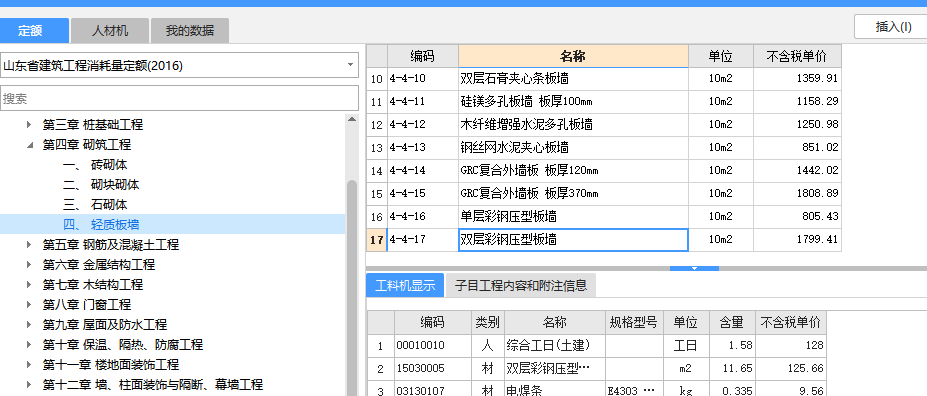Click 综合工日(土建) material row
This screenshot has width=927, height=396.
tap(596, 345)
